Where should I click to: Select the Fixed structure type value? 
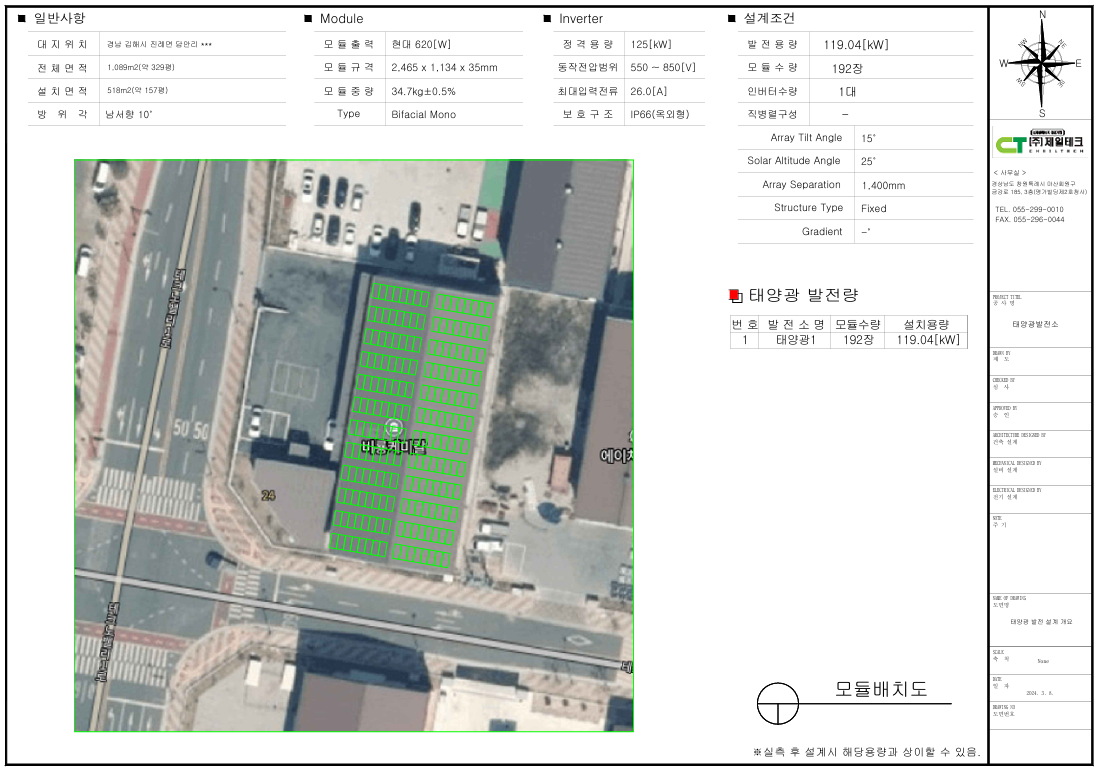pos(873,208)
